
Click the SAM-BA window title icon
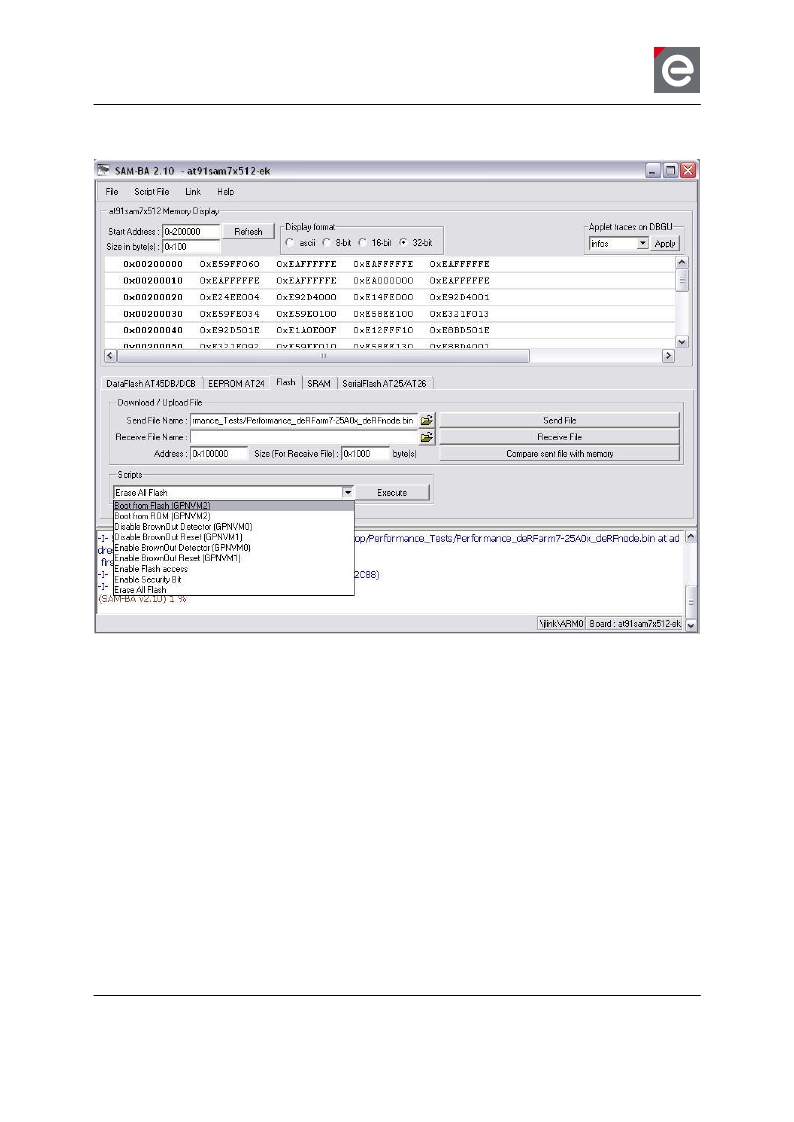pyautogui.click(x=104, y=170)
